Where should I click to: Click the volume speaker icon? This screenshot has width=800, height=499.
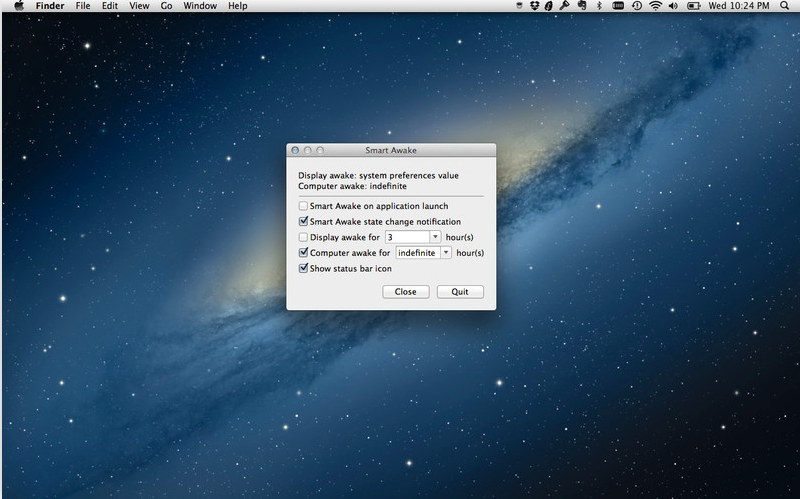click(x=674, y=6)
